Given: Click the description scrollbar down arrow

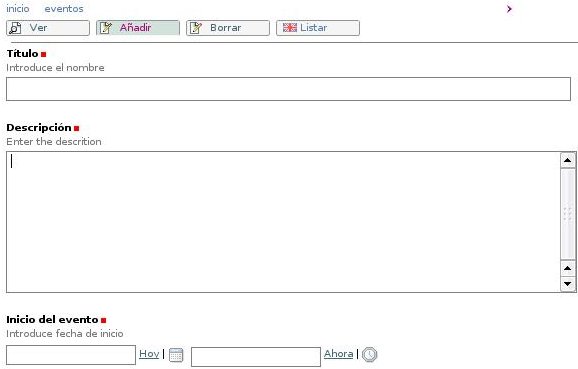Looking at the screenshot, I should [568, 284].
